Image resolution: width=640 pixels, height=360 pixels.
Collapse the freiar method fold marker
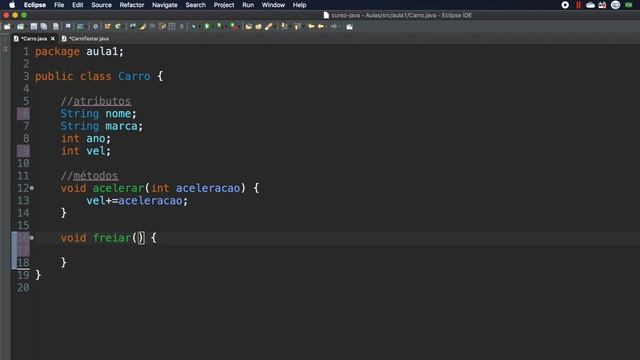tap(32, 238)
